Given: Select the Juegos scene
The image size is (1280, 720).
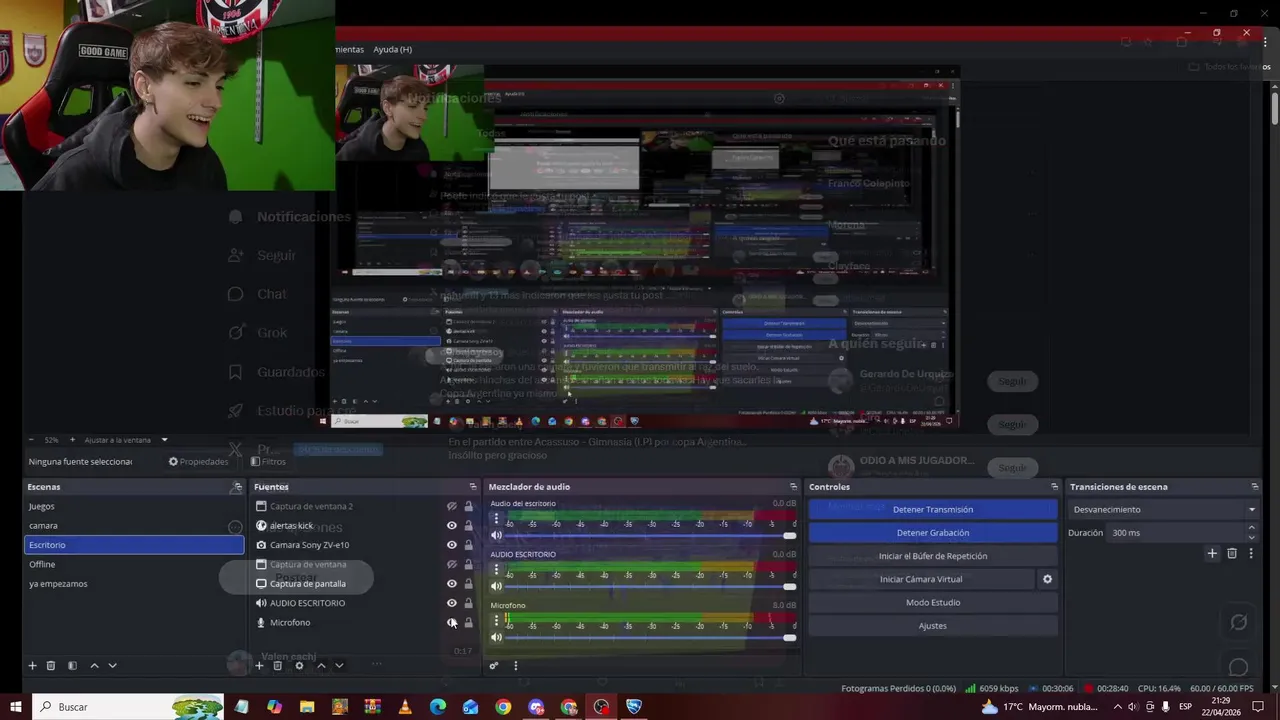Looking at the screenshot, I should coord(134,506).
